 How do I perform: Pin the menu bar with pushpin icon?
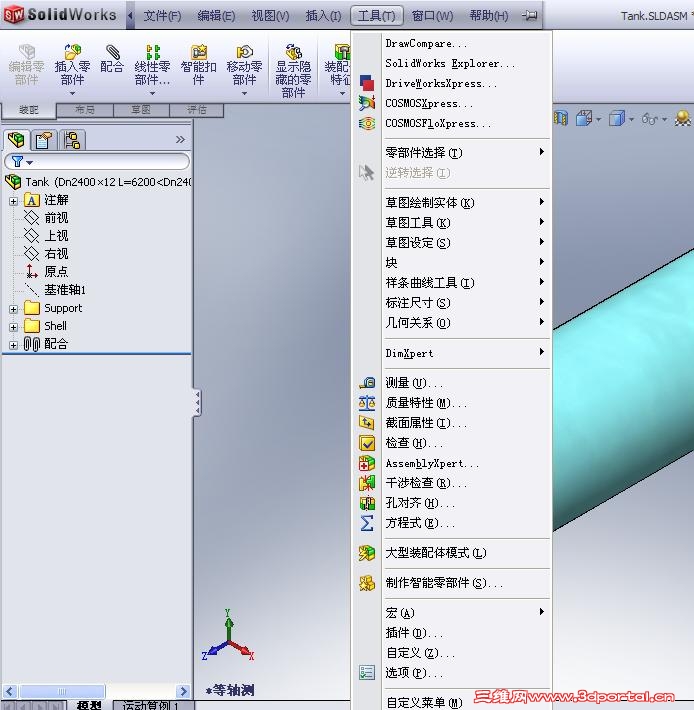[530, 15]
